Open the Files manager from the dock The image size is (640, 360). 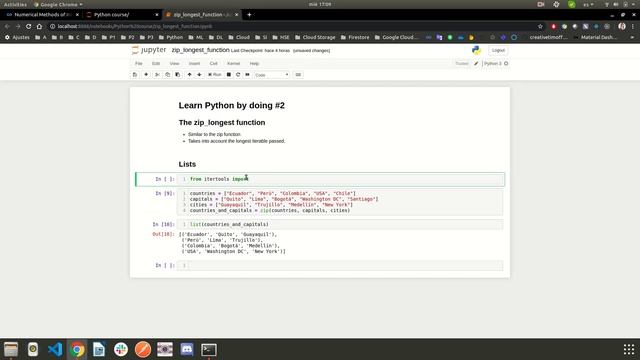(x=11, y=349)
